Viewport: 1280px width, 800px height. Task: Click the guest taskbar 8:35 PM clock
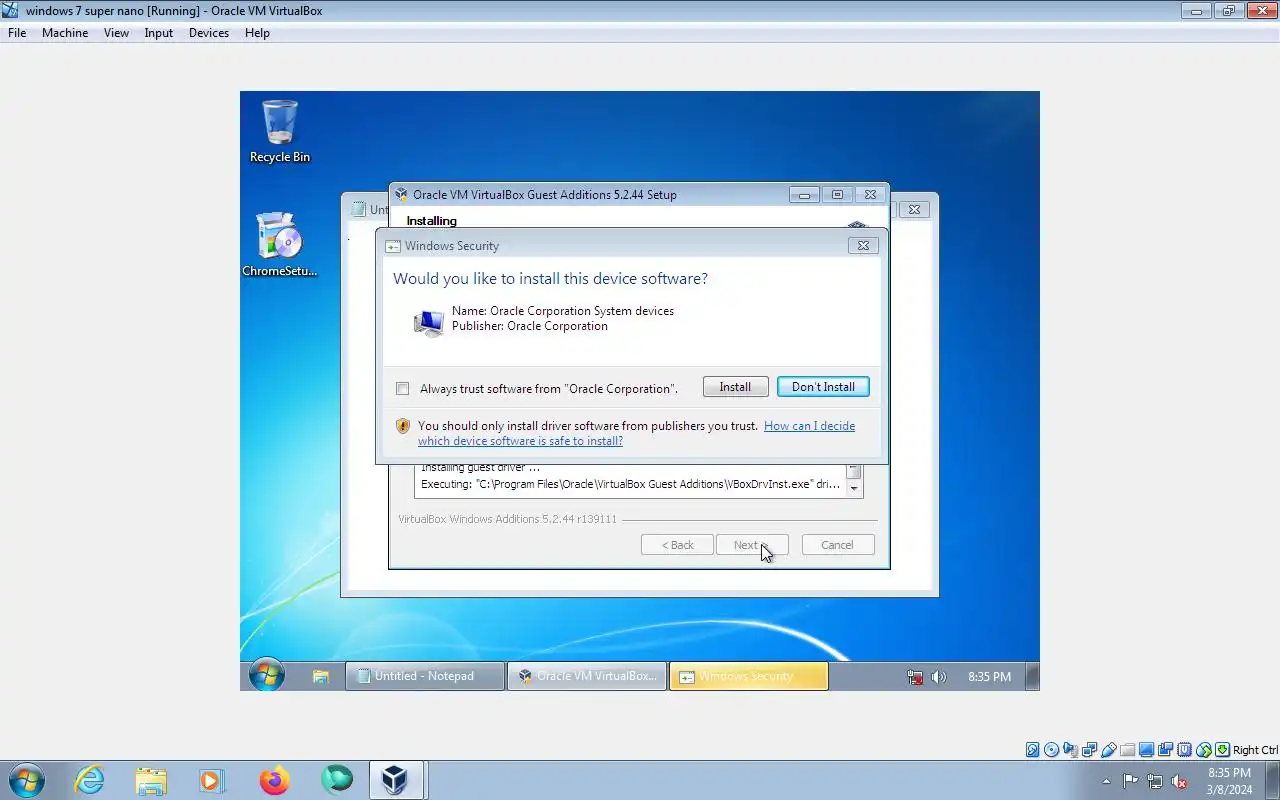[989, 677]
